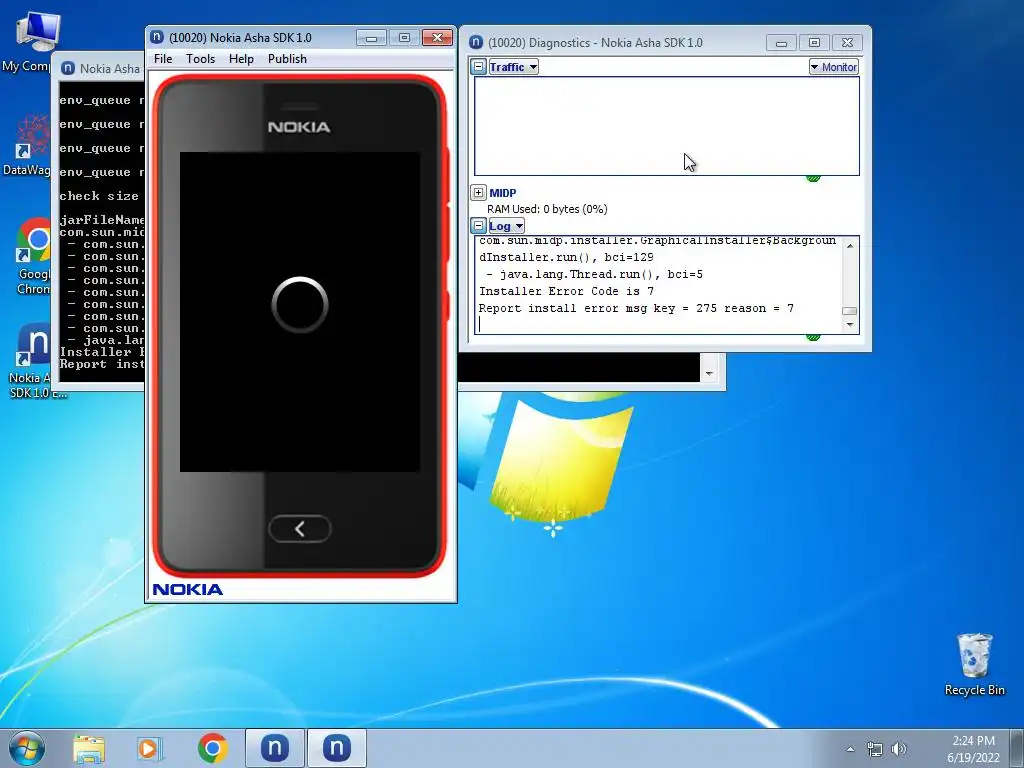The height and width of the screenshot is (768, 1024).
Task: Open File Explorer from the taskbar
Action: coord(89,748)
